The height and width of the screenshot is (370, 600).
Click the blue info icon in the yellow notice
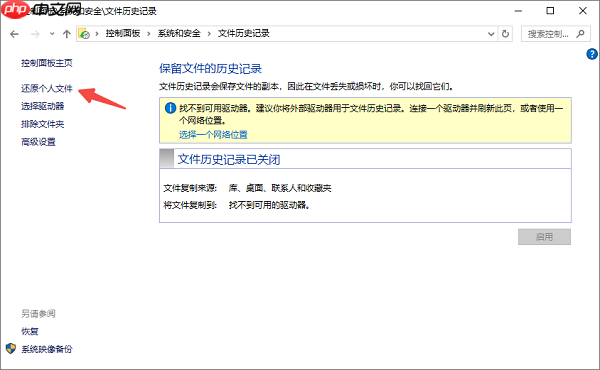pyautogui.click(x=170, y=108)
